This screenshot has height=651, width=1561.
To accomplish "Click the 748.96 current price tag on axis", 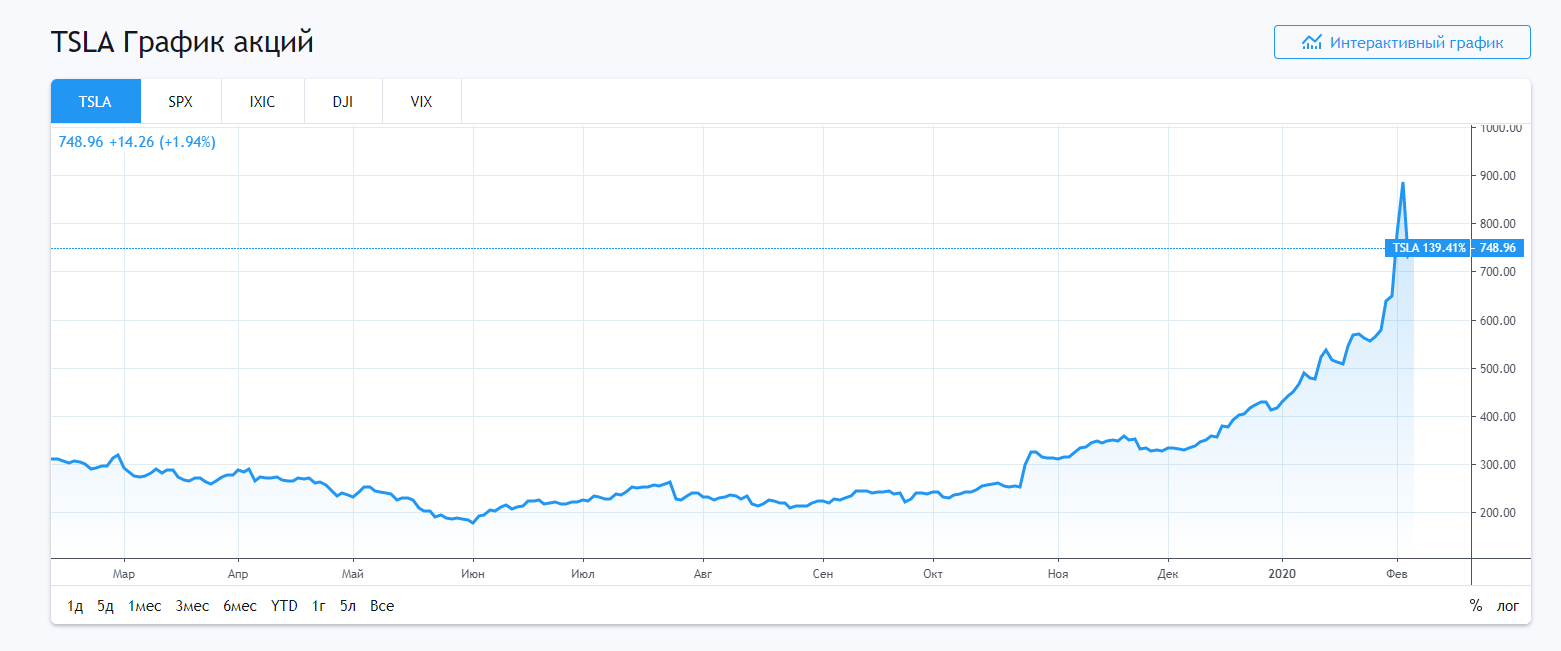I will [x=1499, y=248].
